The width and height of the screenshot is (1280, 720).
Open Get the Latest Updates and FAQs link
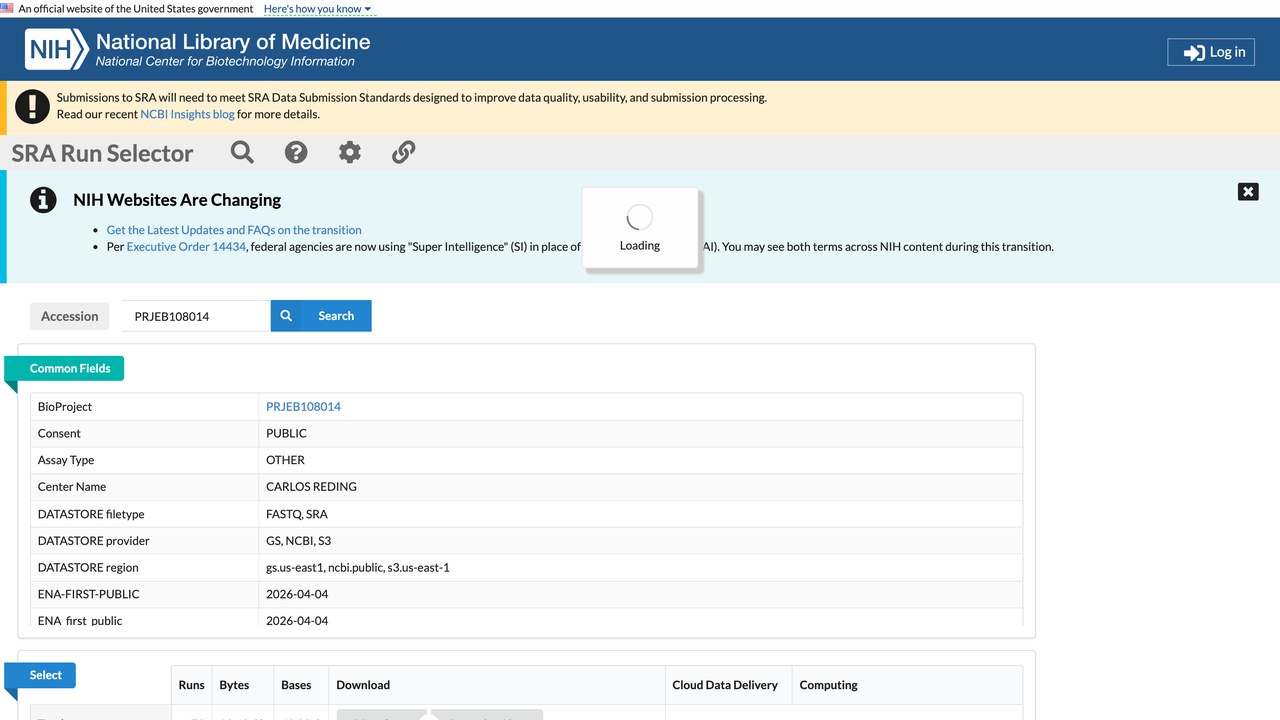click(234, 230)
